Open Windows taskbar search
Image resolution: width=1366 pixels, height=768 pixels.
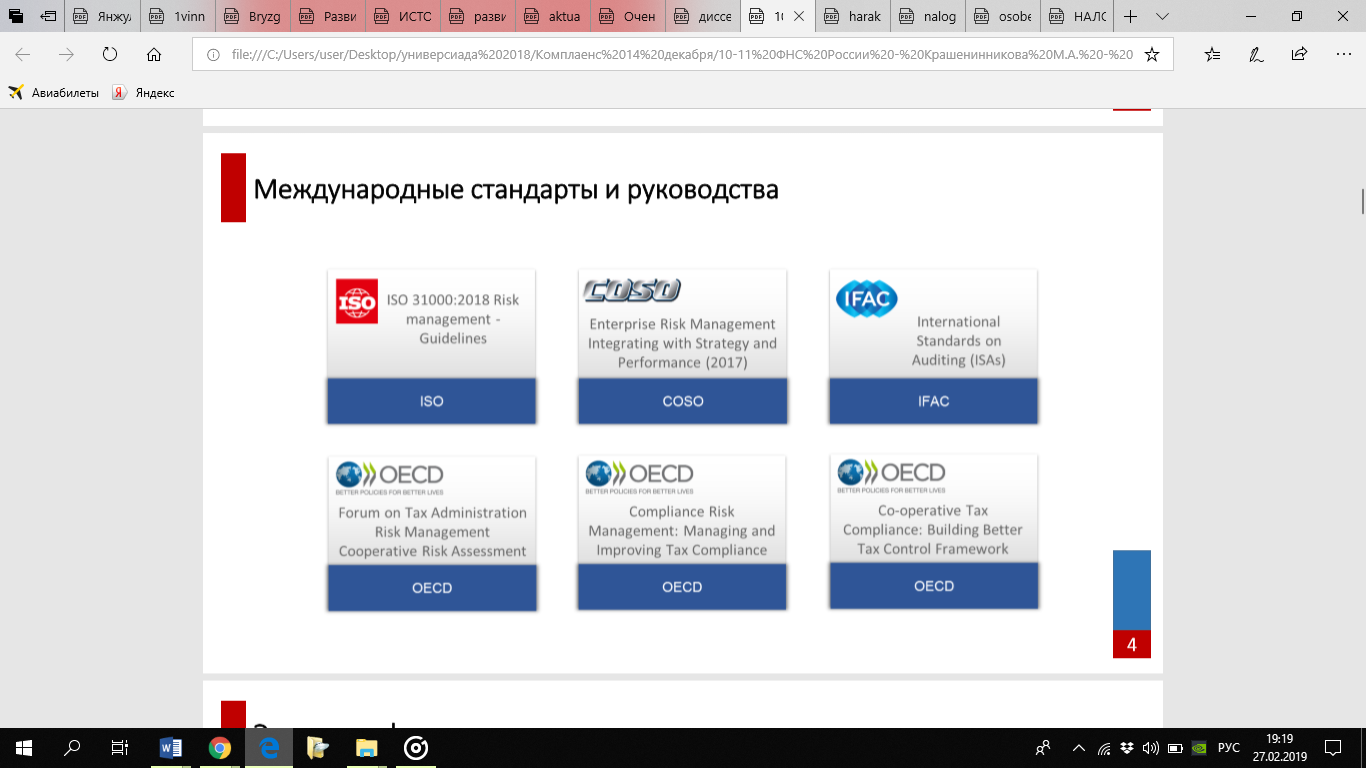coord(72,747)
